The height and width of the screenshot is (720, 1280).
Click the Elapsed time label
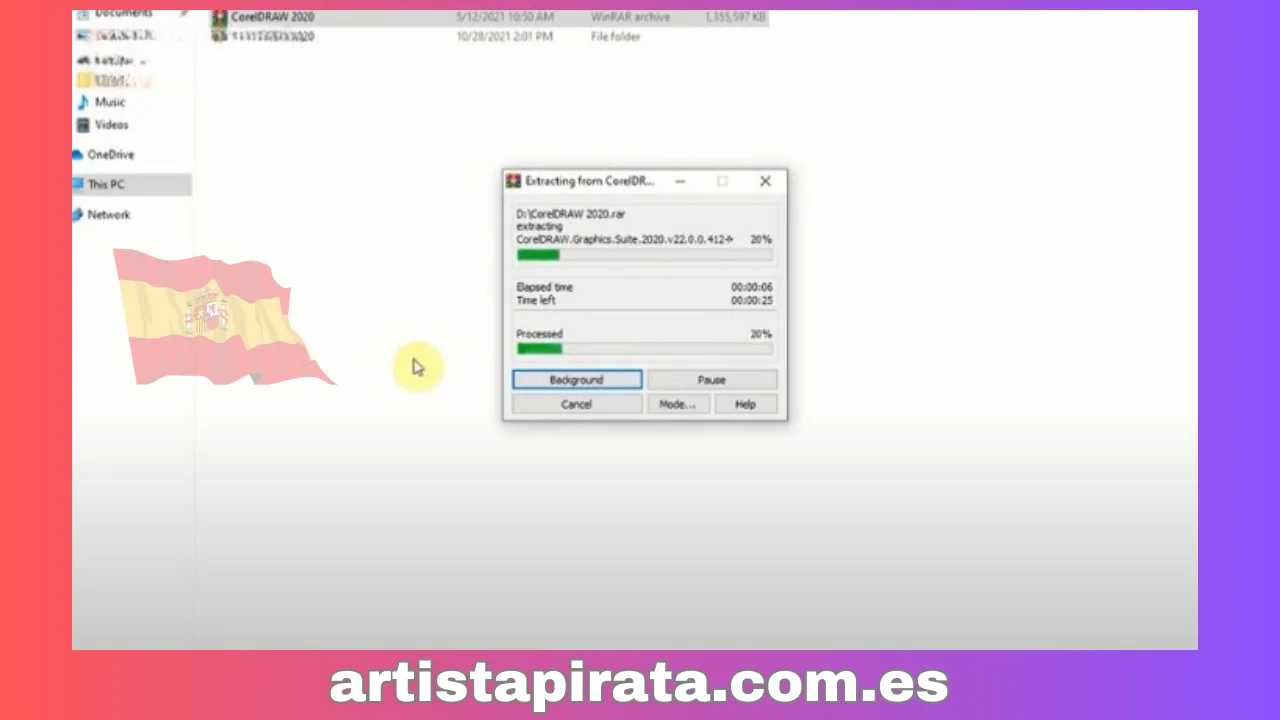545,287
